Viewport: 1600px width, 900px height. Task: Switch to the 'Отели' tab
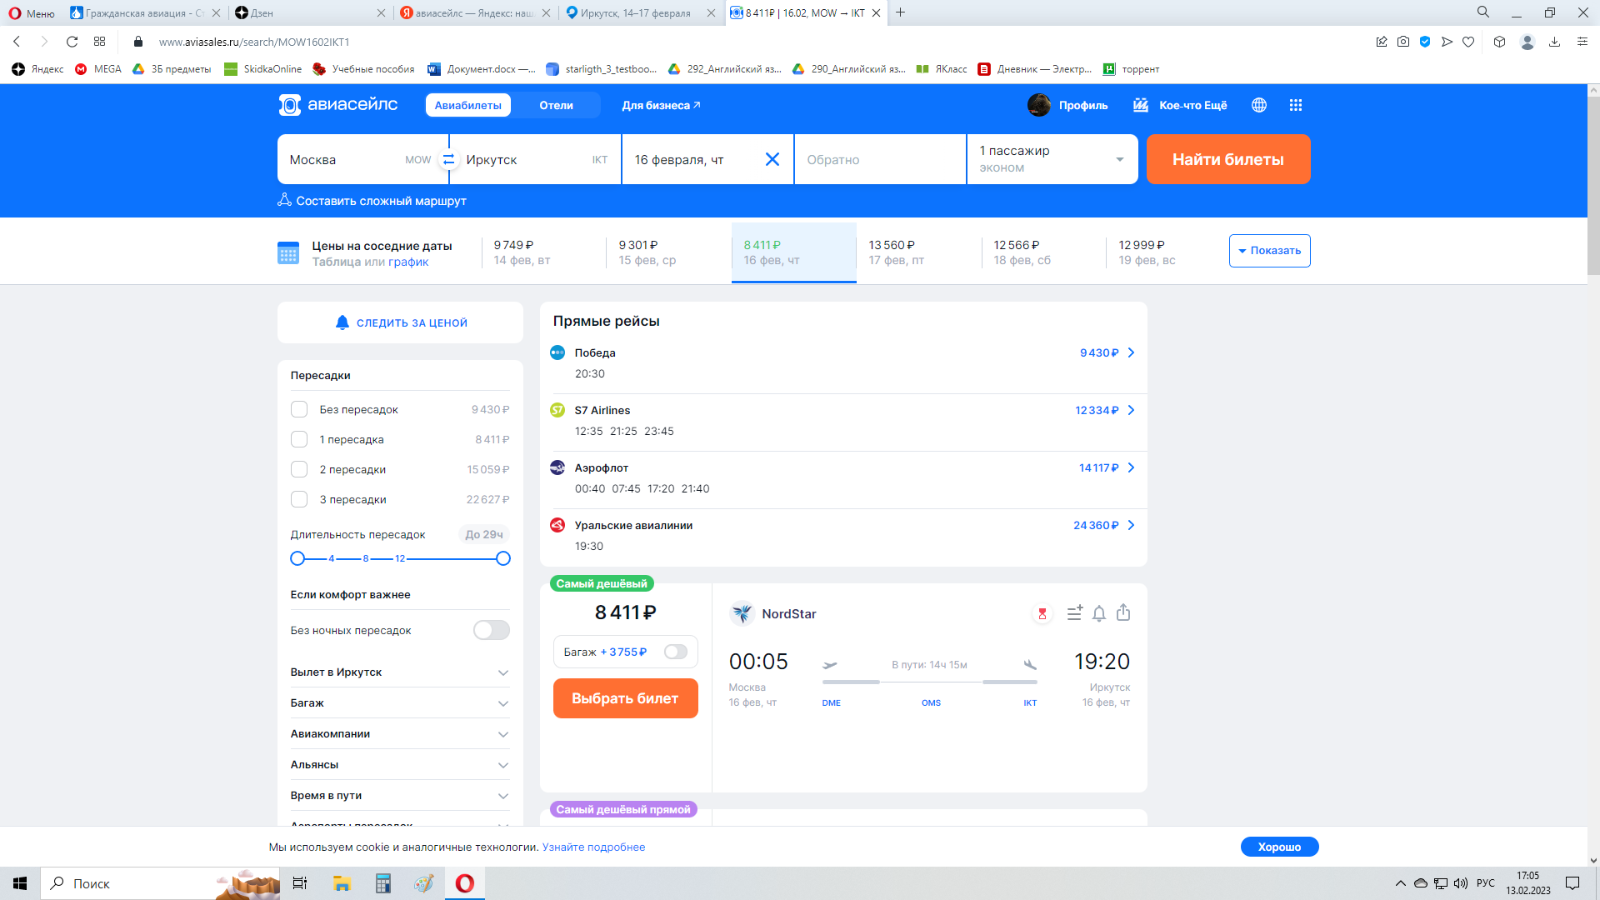[556, 105]
